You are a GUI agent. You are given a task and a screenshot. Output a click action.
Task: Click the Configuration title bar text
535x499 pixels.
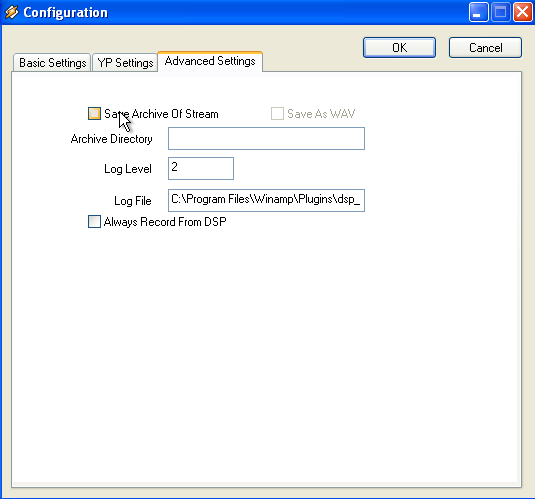pyautogui.click(x=66, y=13)
